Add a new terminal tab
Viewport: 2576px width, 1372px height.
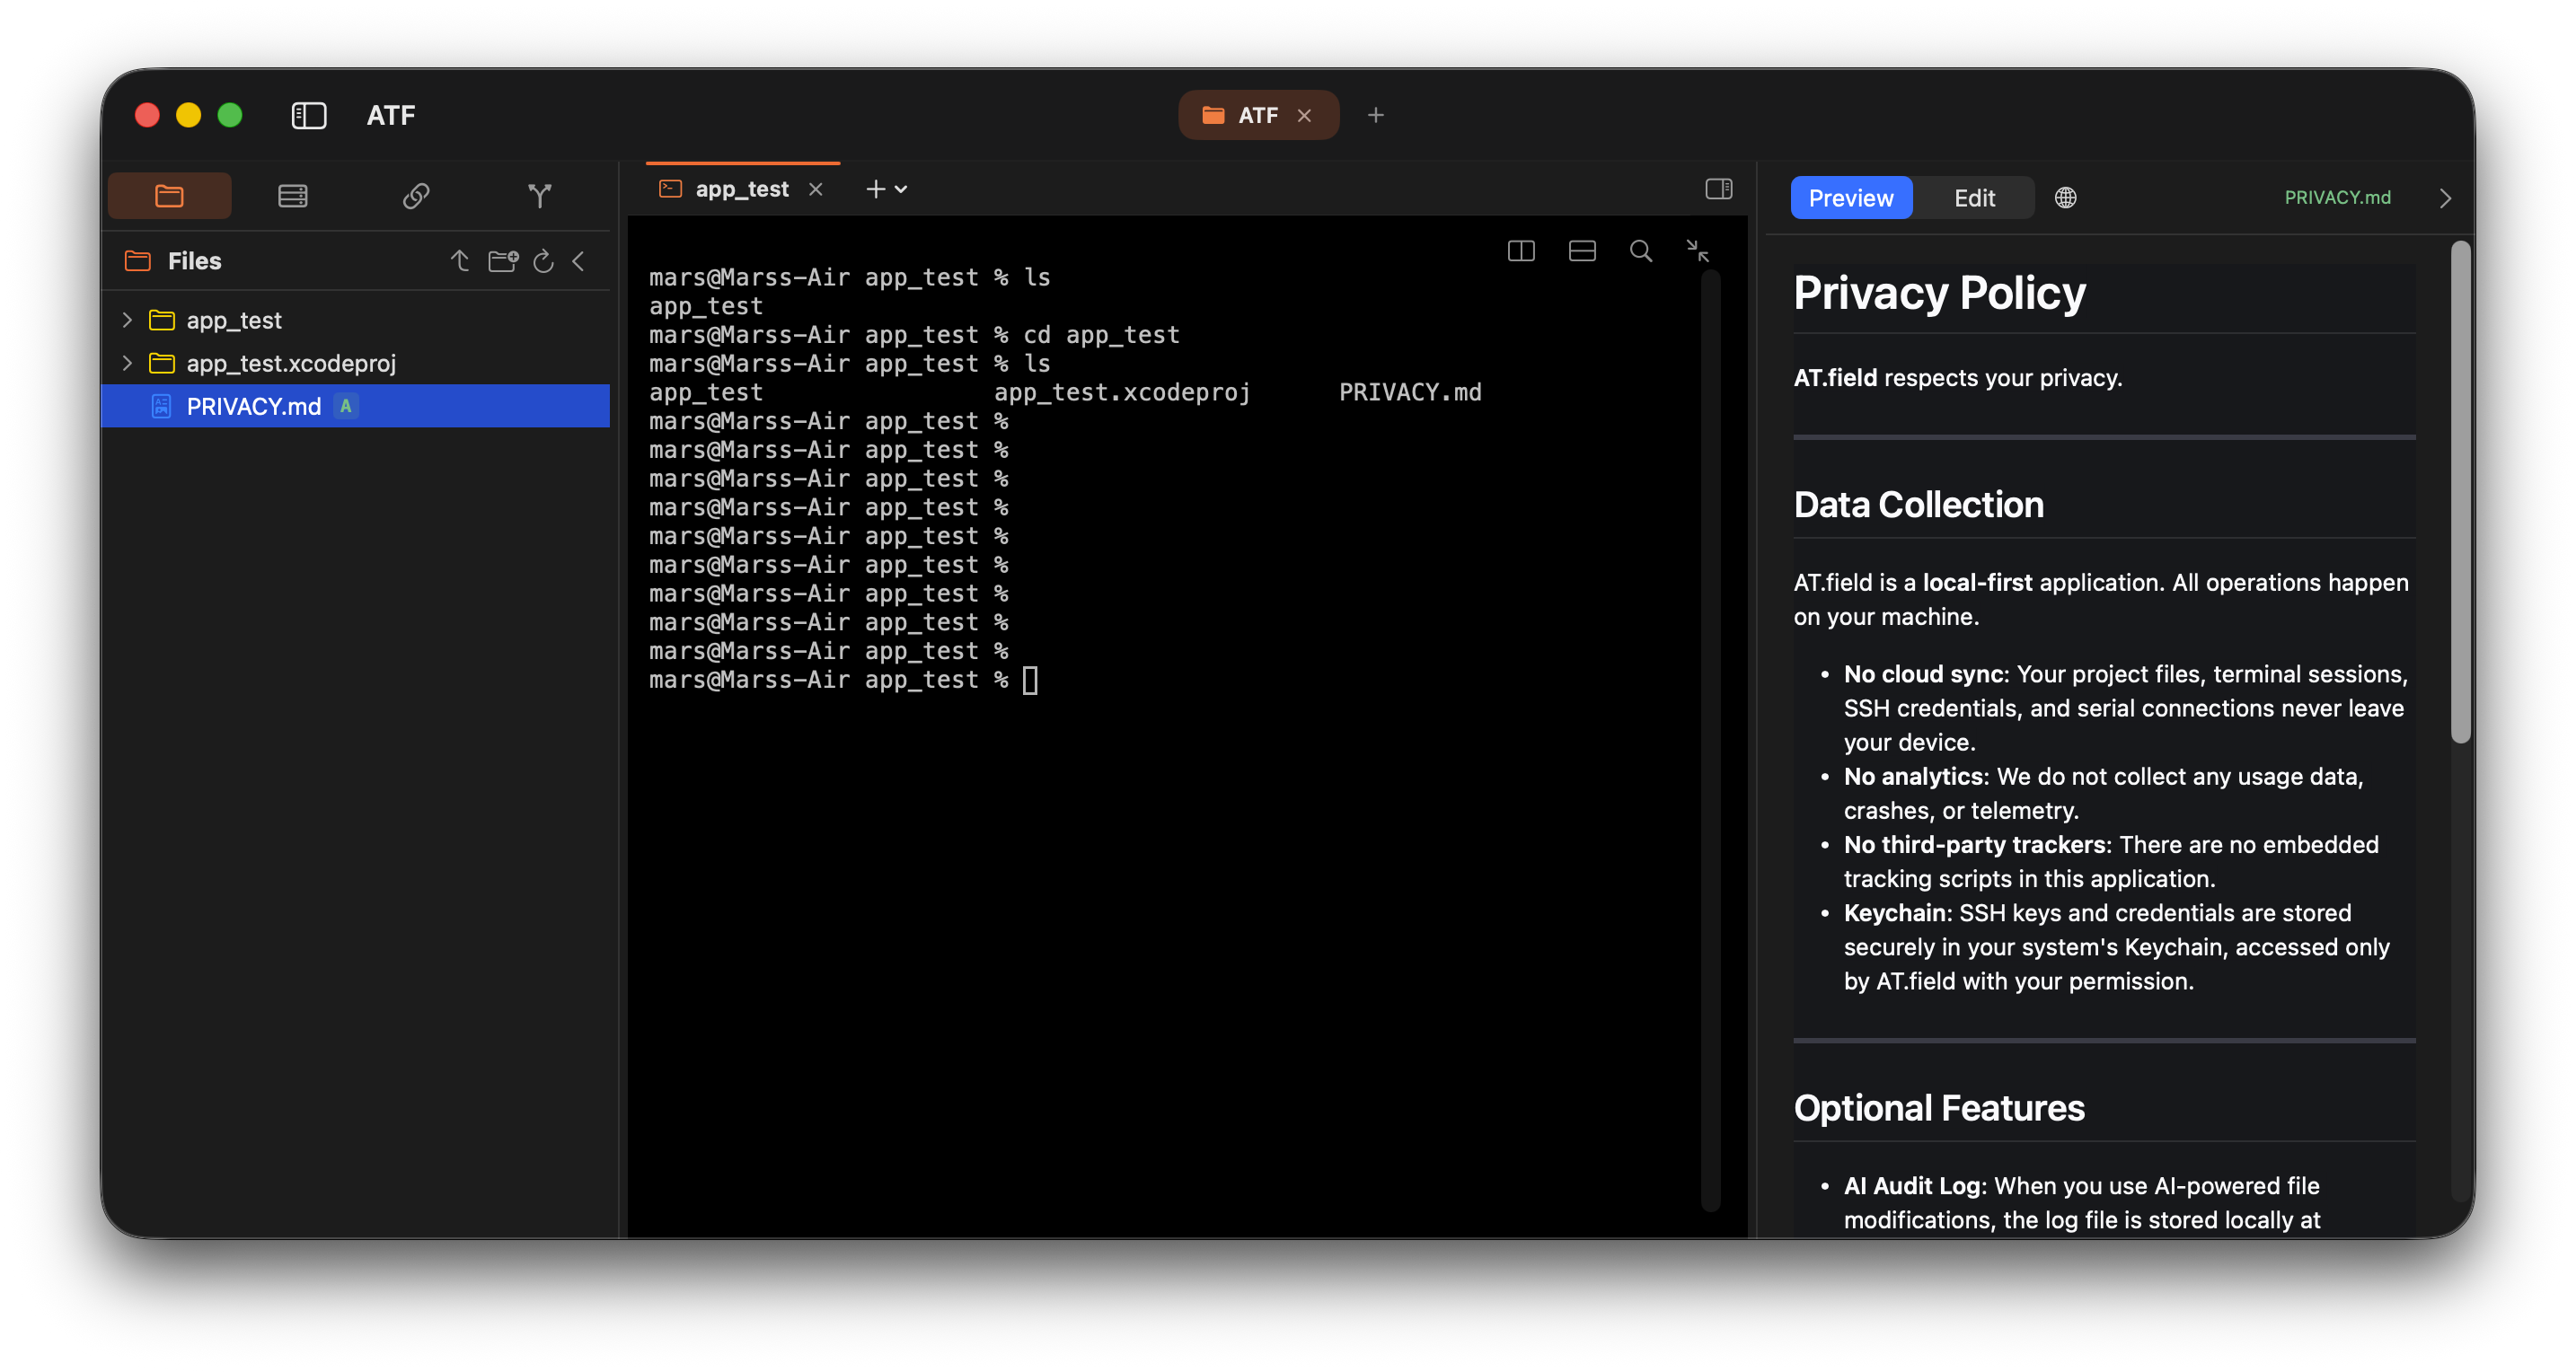click(x=875, y=189)
